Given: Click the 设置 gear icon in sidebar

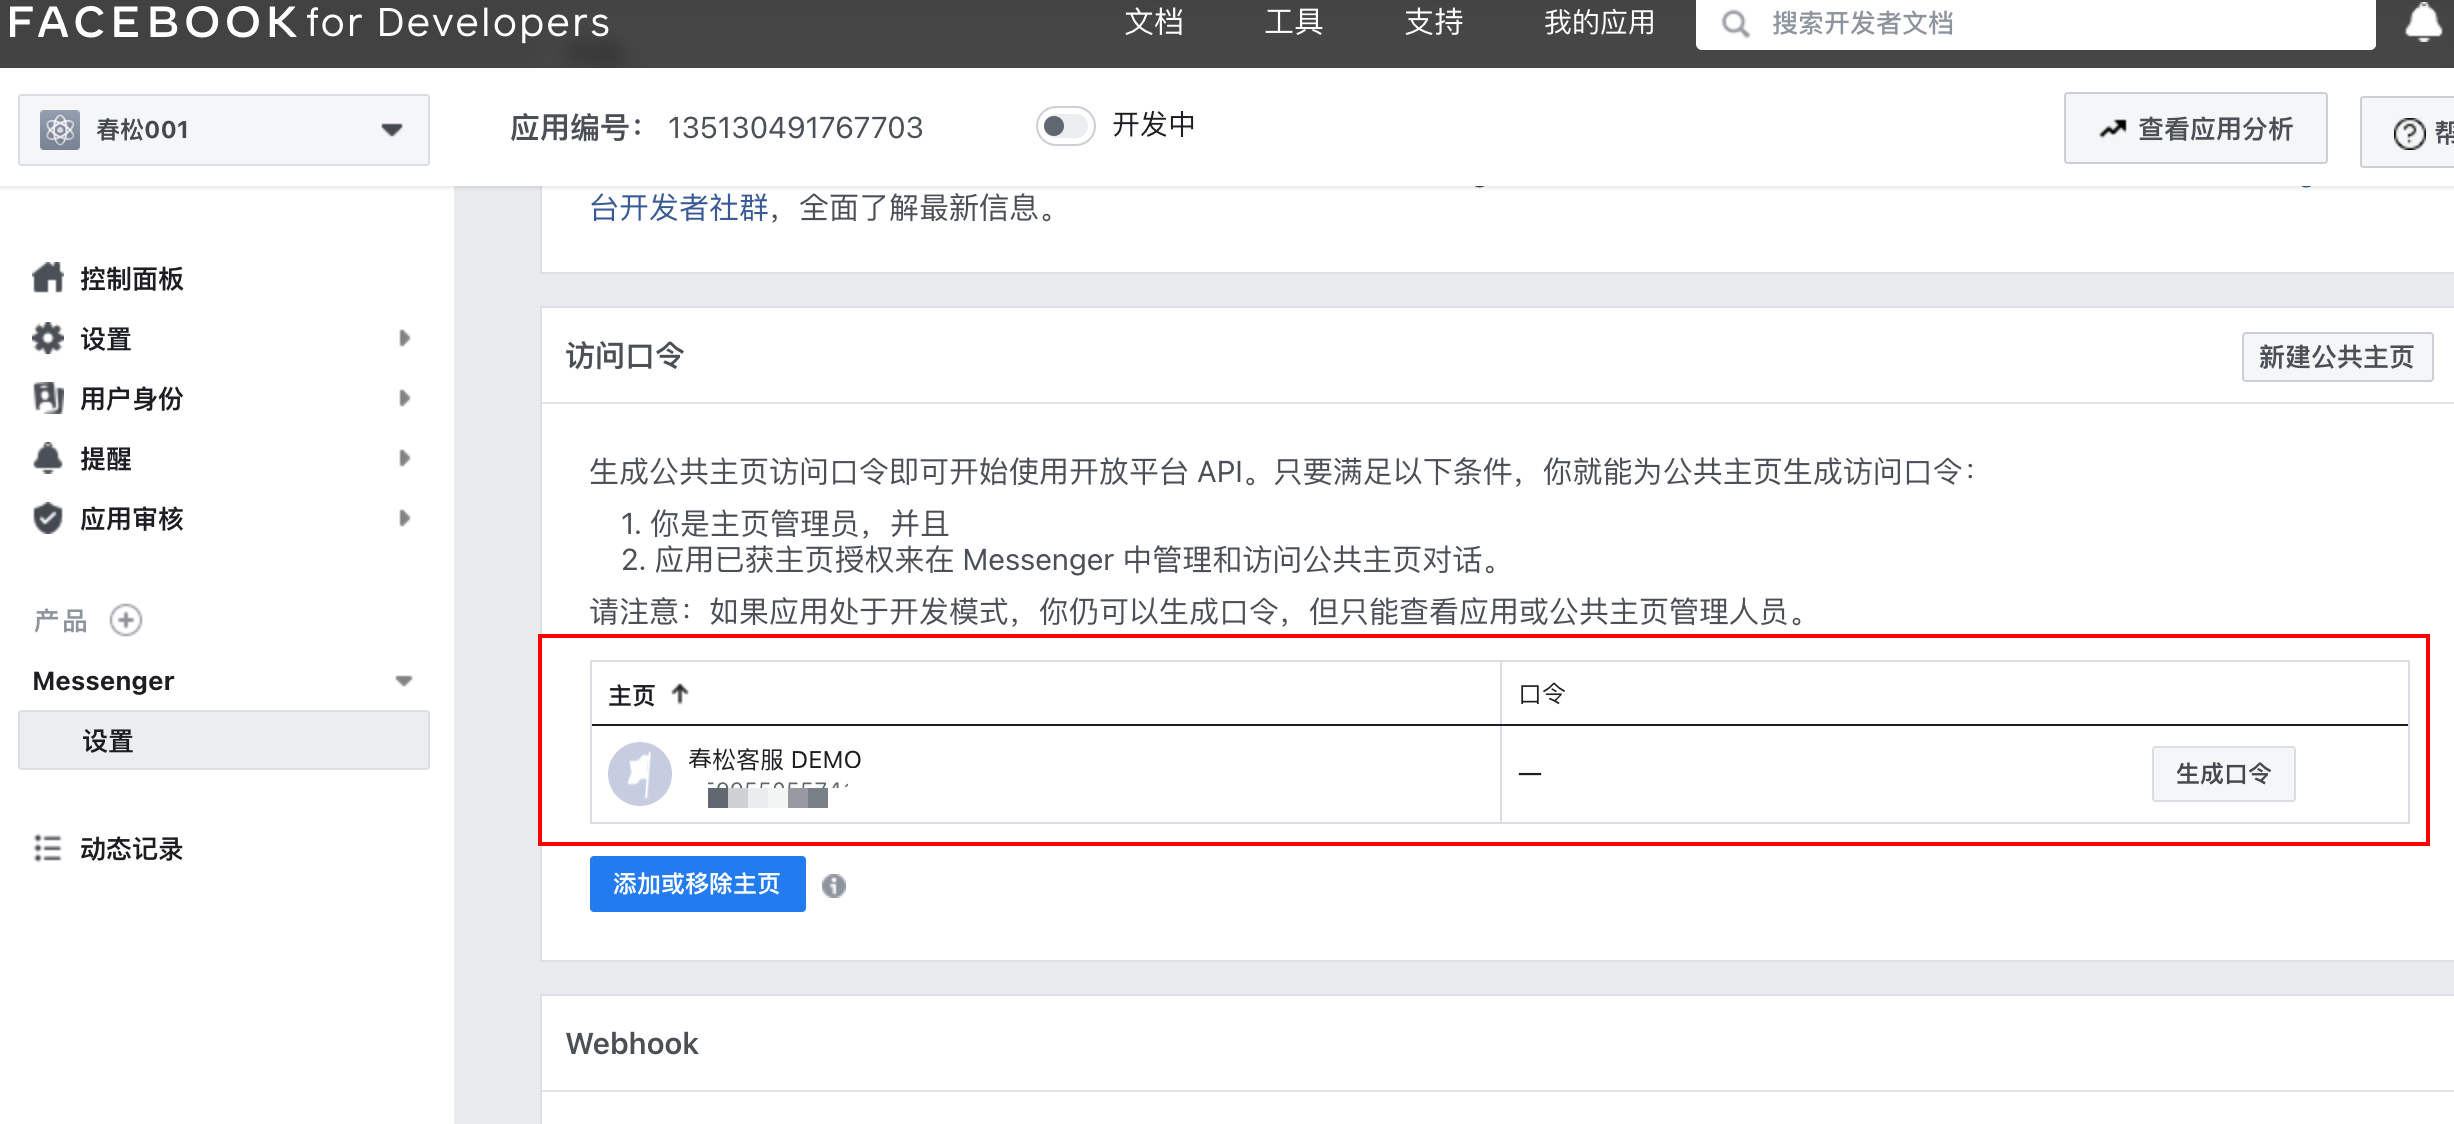Looking at the screenshot, I should 48,338.
